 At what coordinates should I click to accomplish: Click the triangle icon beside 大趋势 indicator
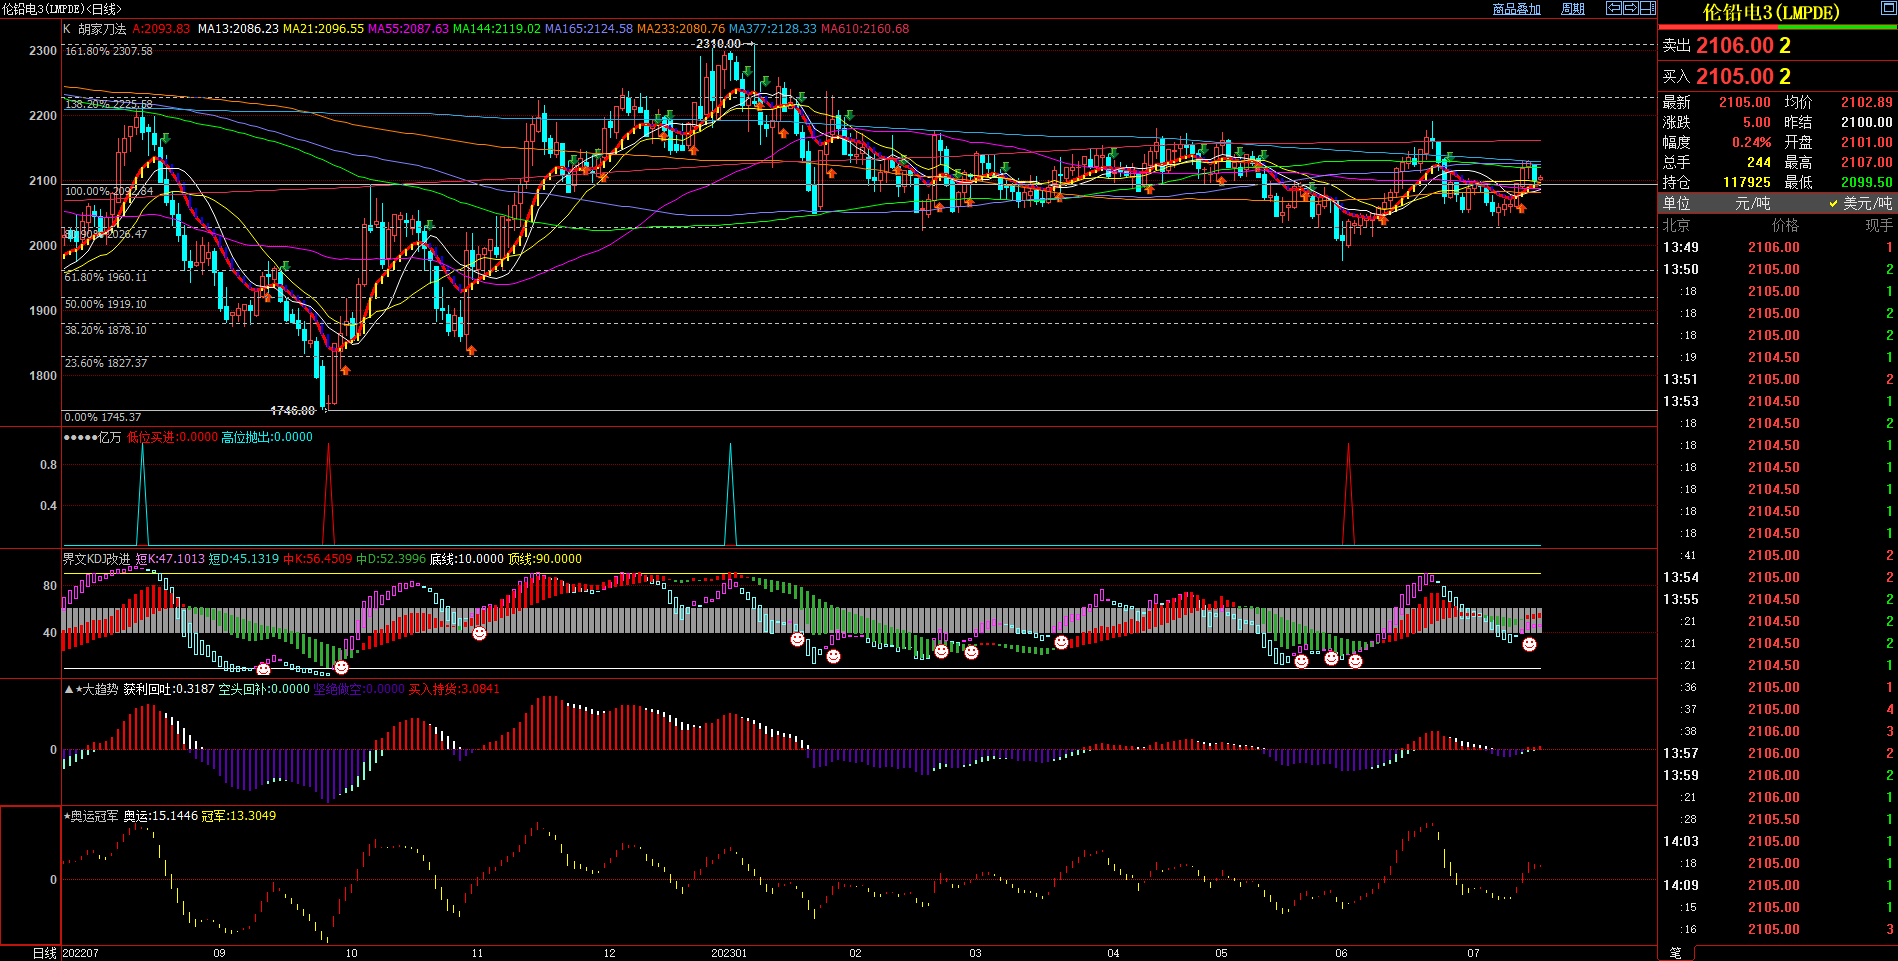pyautogui.click(x=68, y=689)
